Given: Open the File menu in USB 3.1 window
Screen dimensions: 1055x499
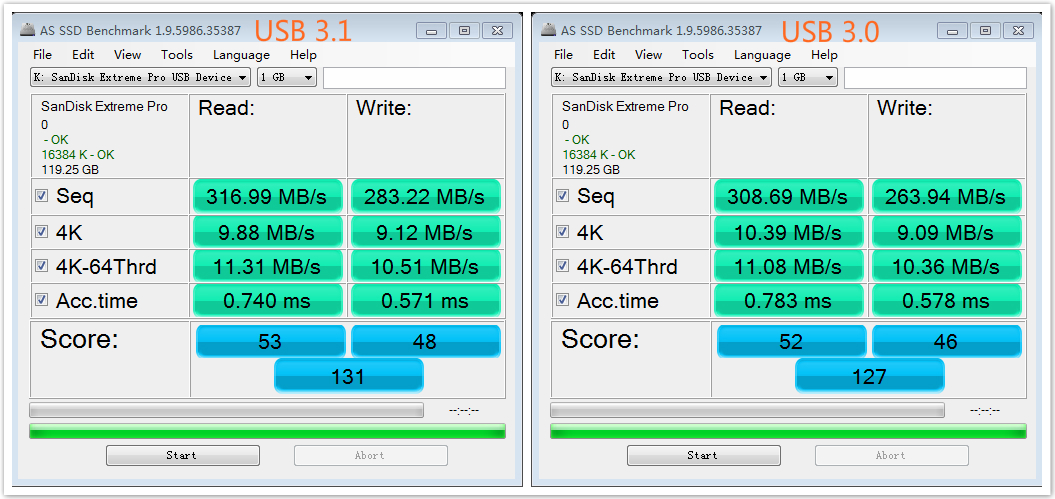Looking at the screenshot, I should coord(42,55).
